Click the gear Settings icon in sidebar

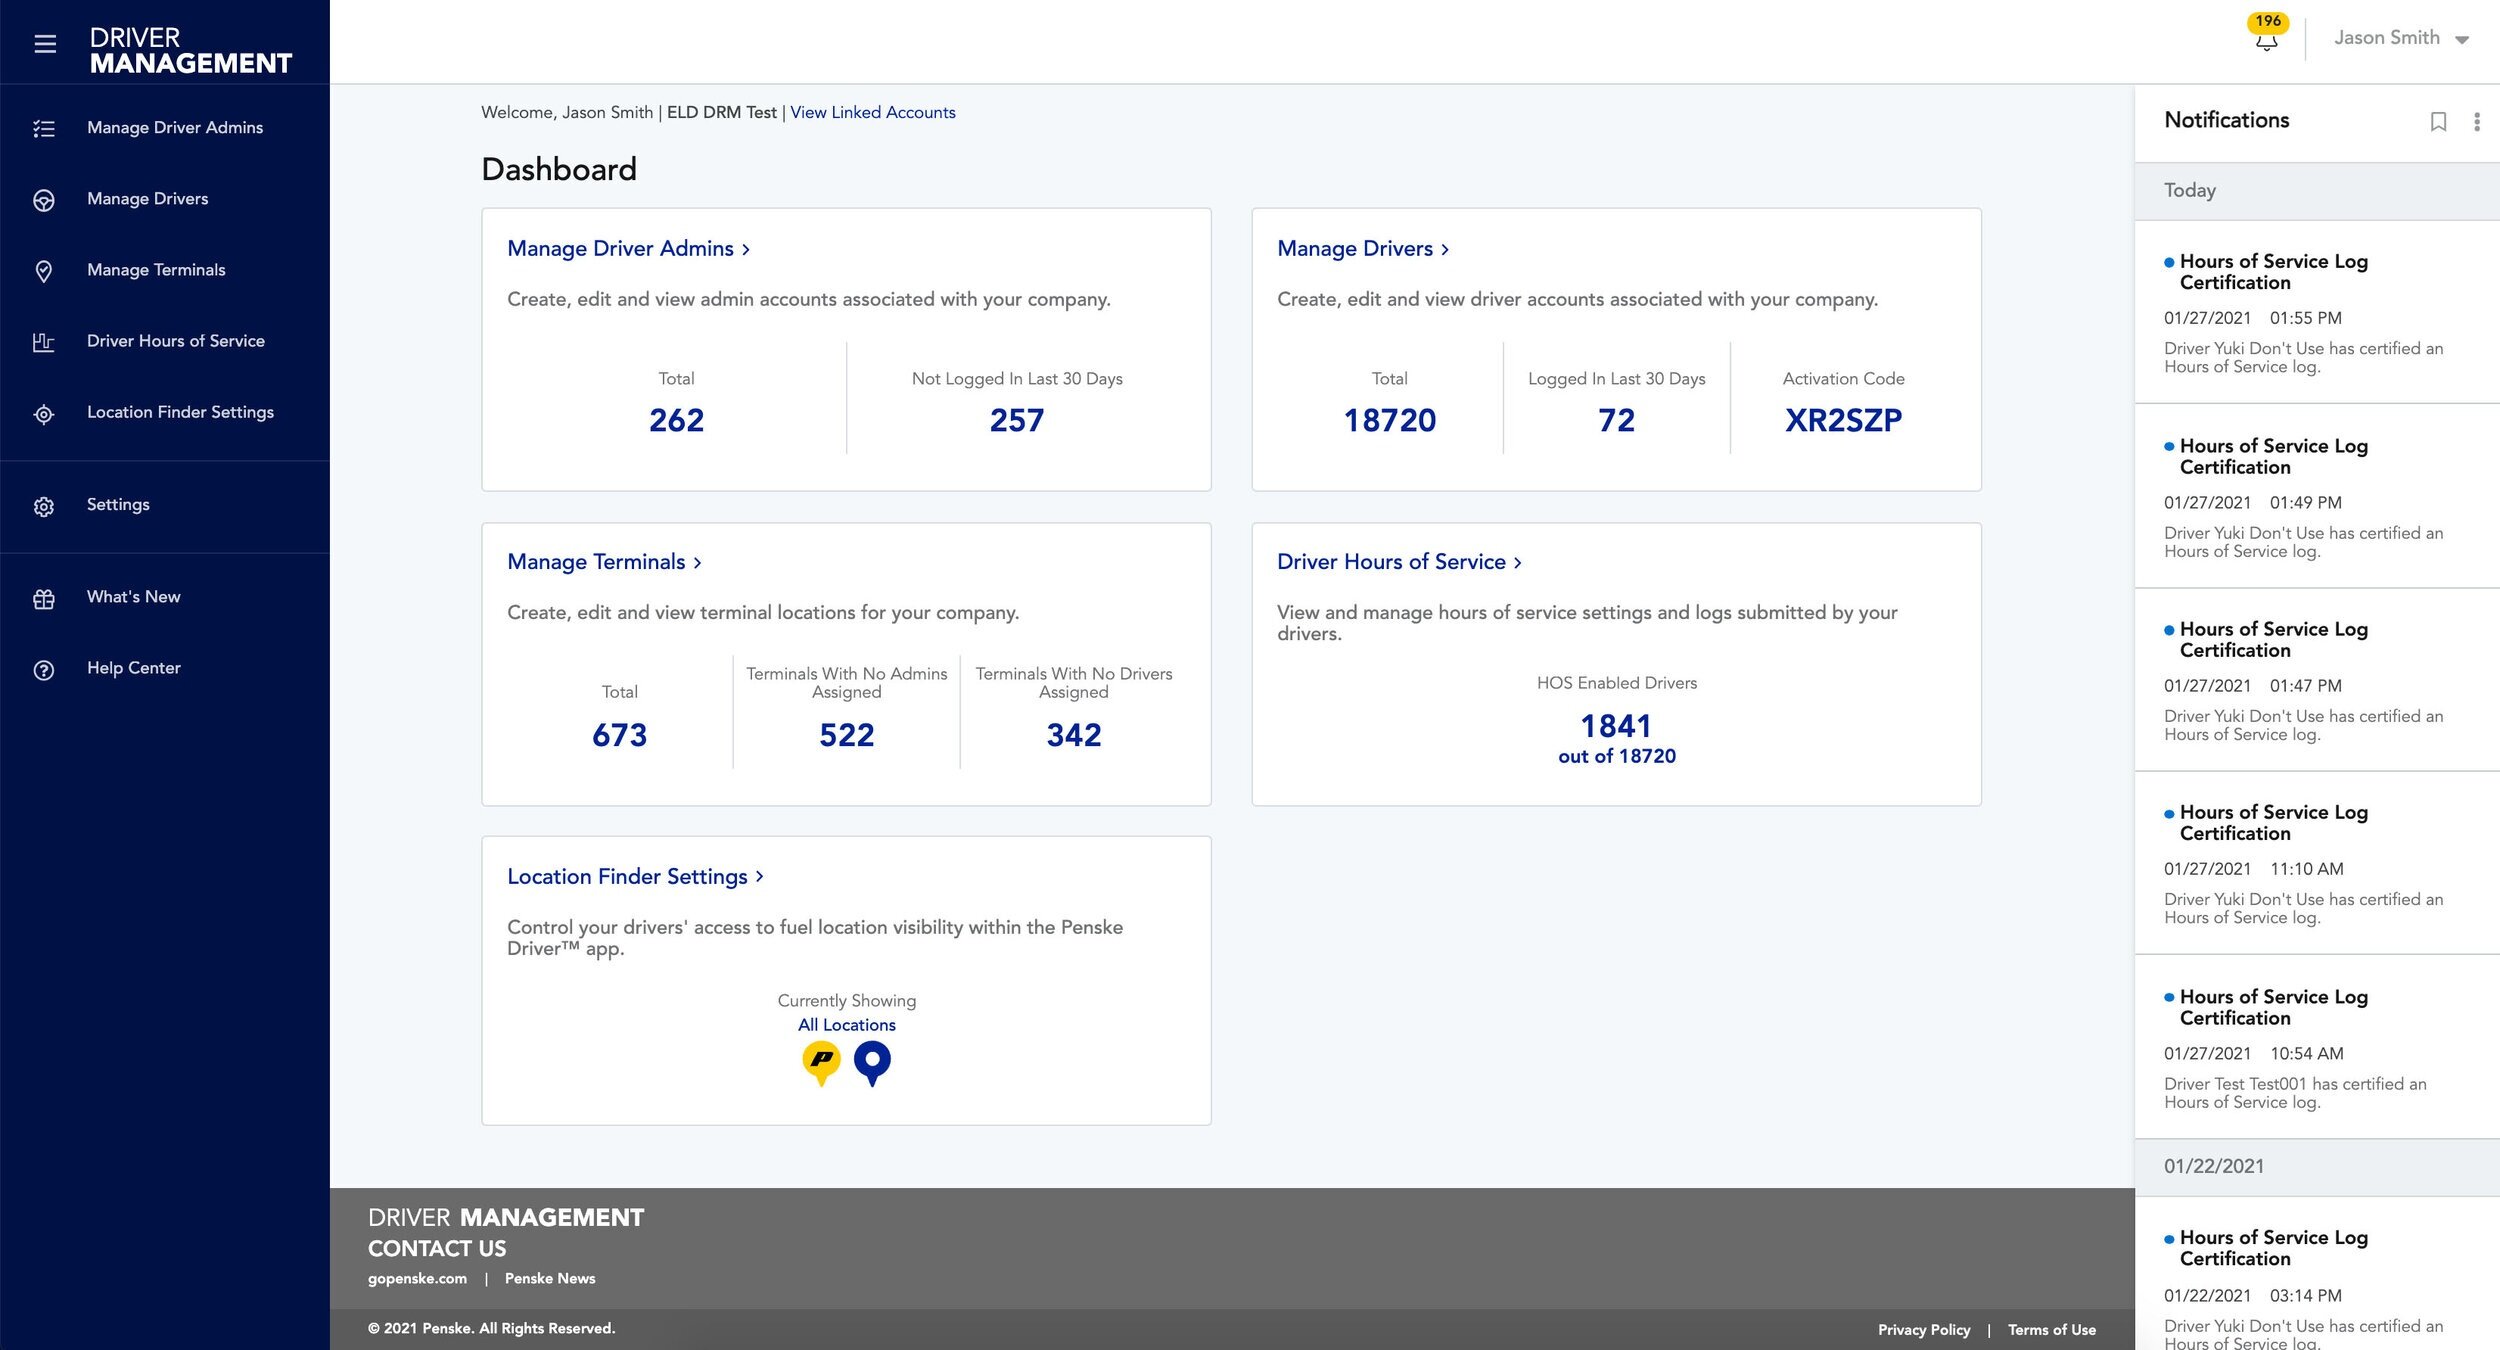(x=44, y=506)
